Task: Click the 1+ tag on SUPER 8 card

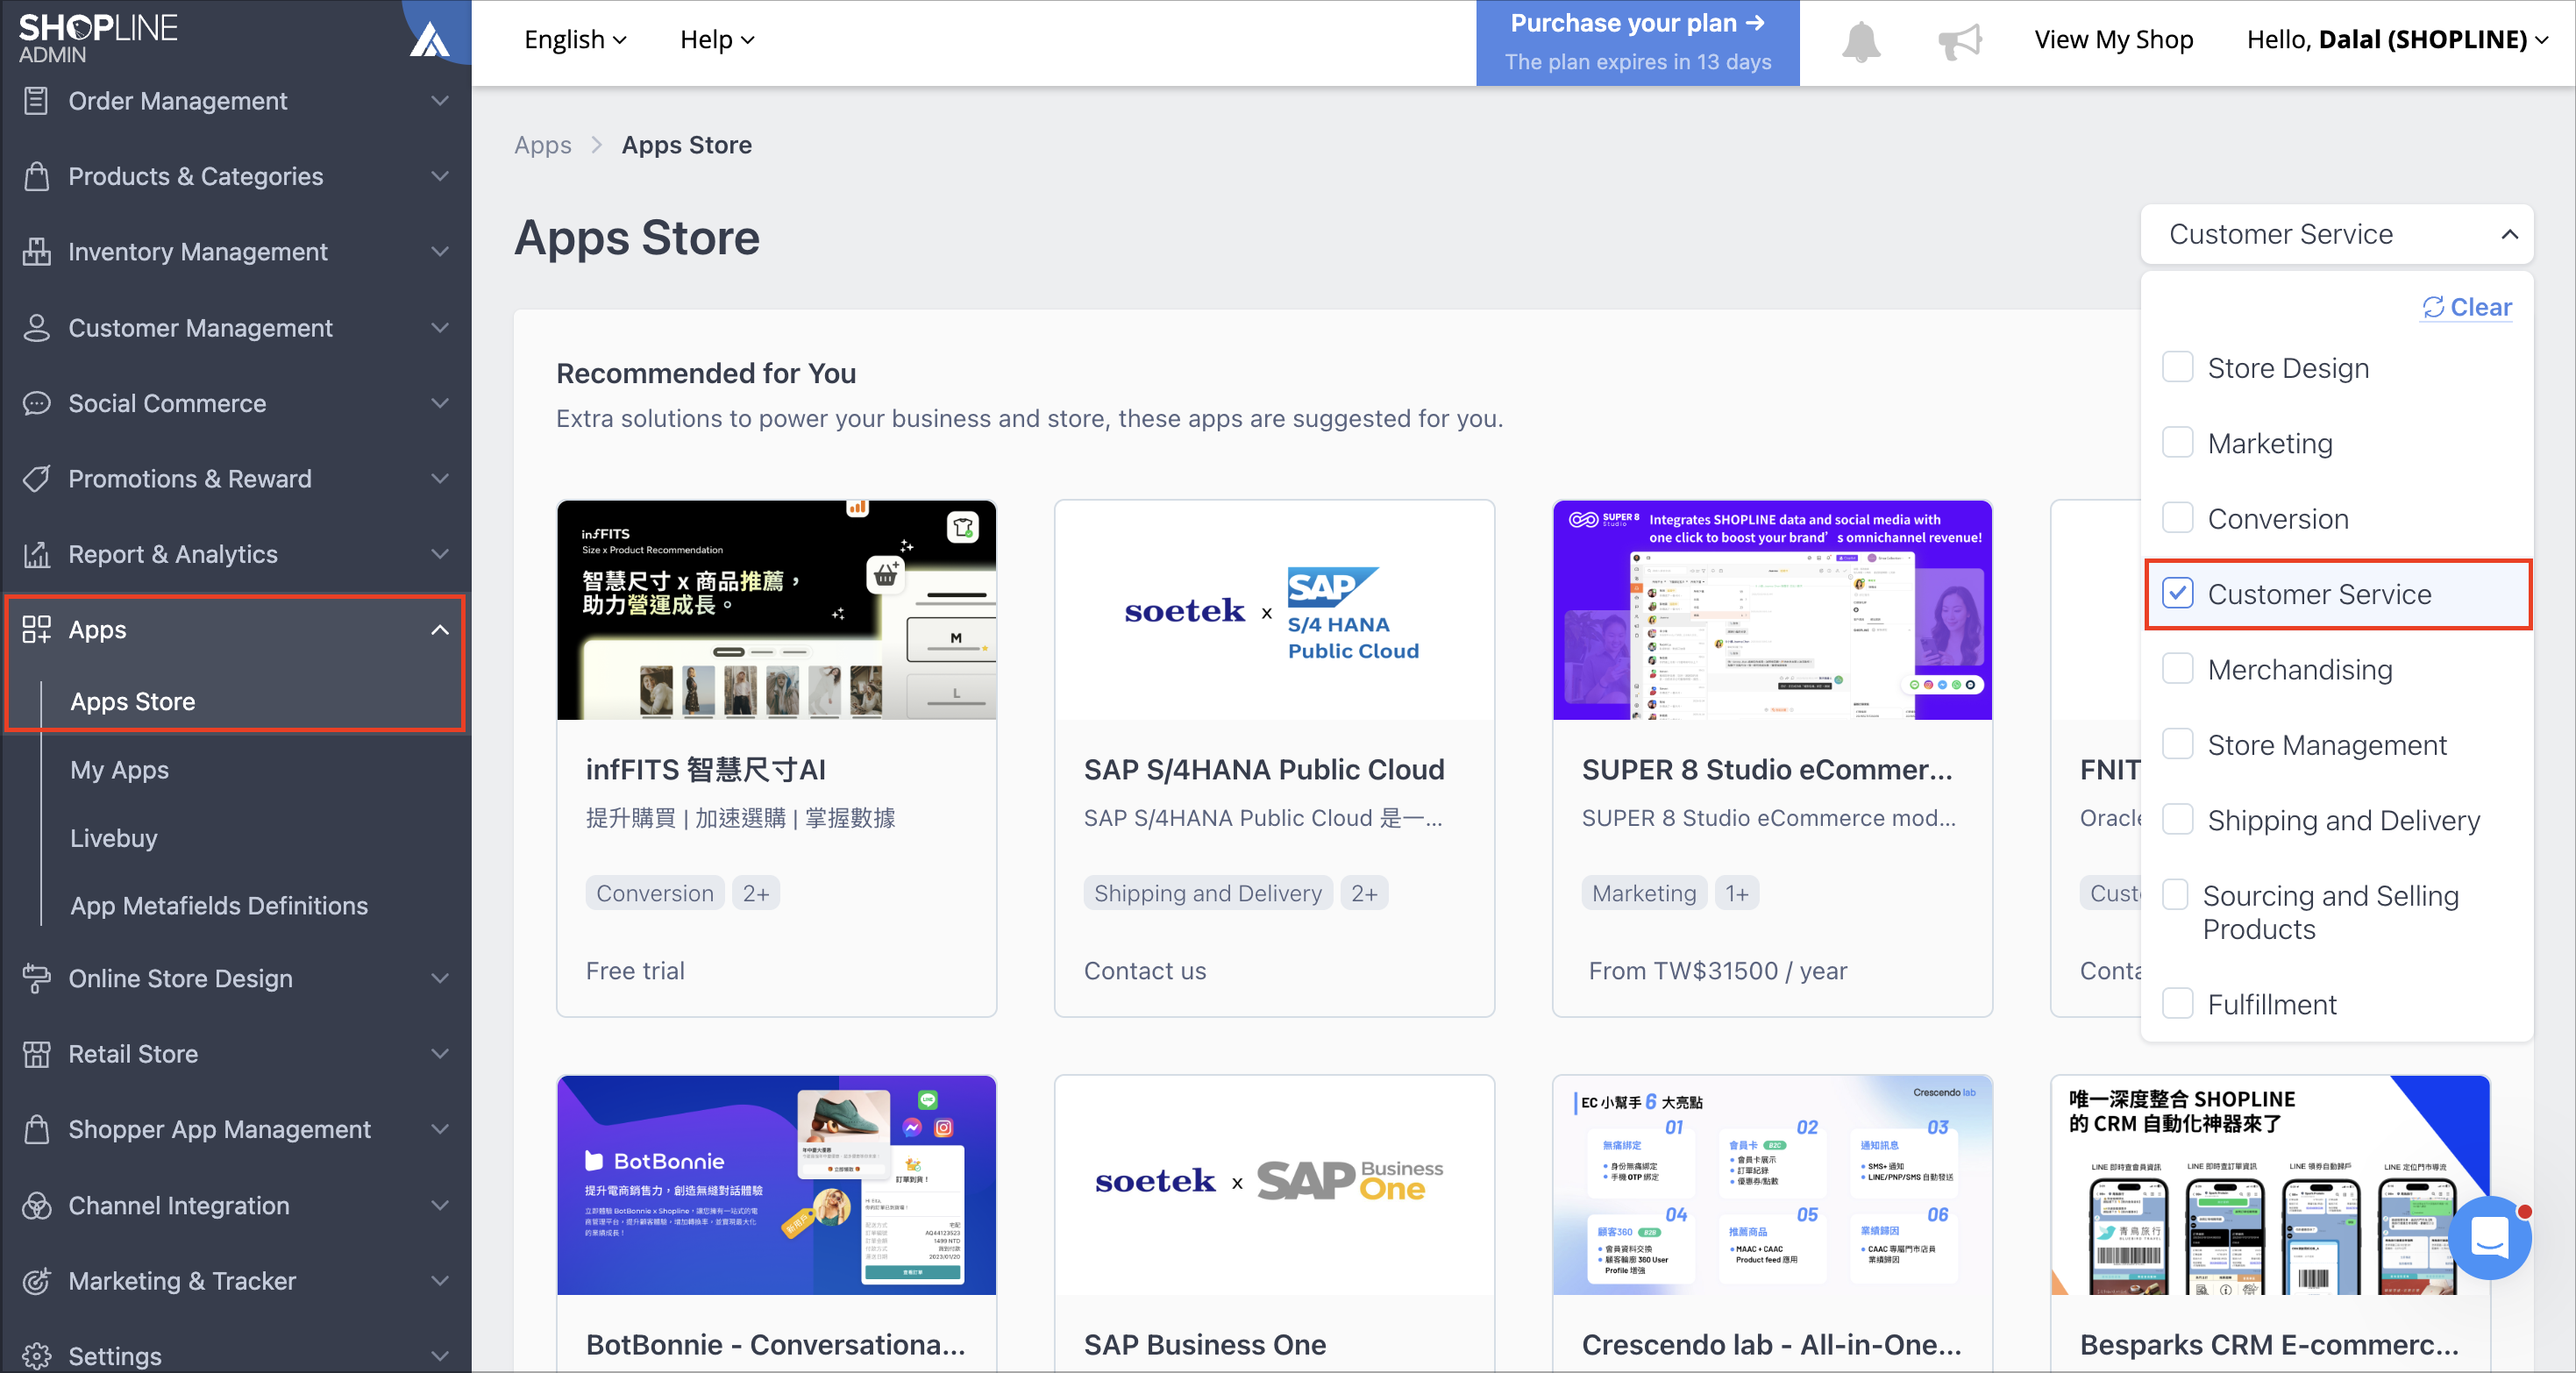Action: tap(1737, 893)
